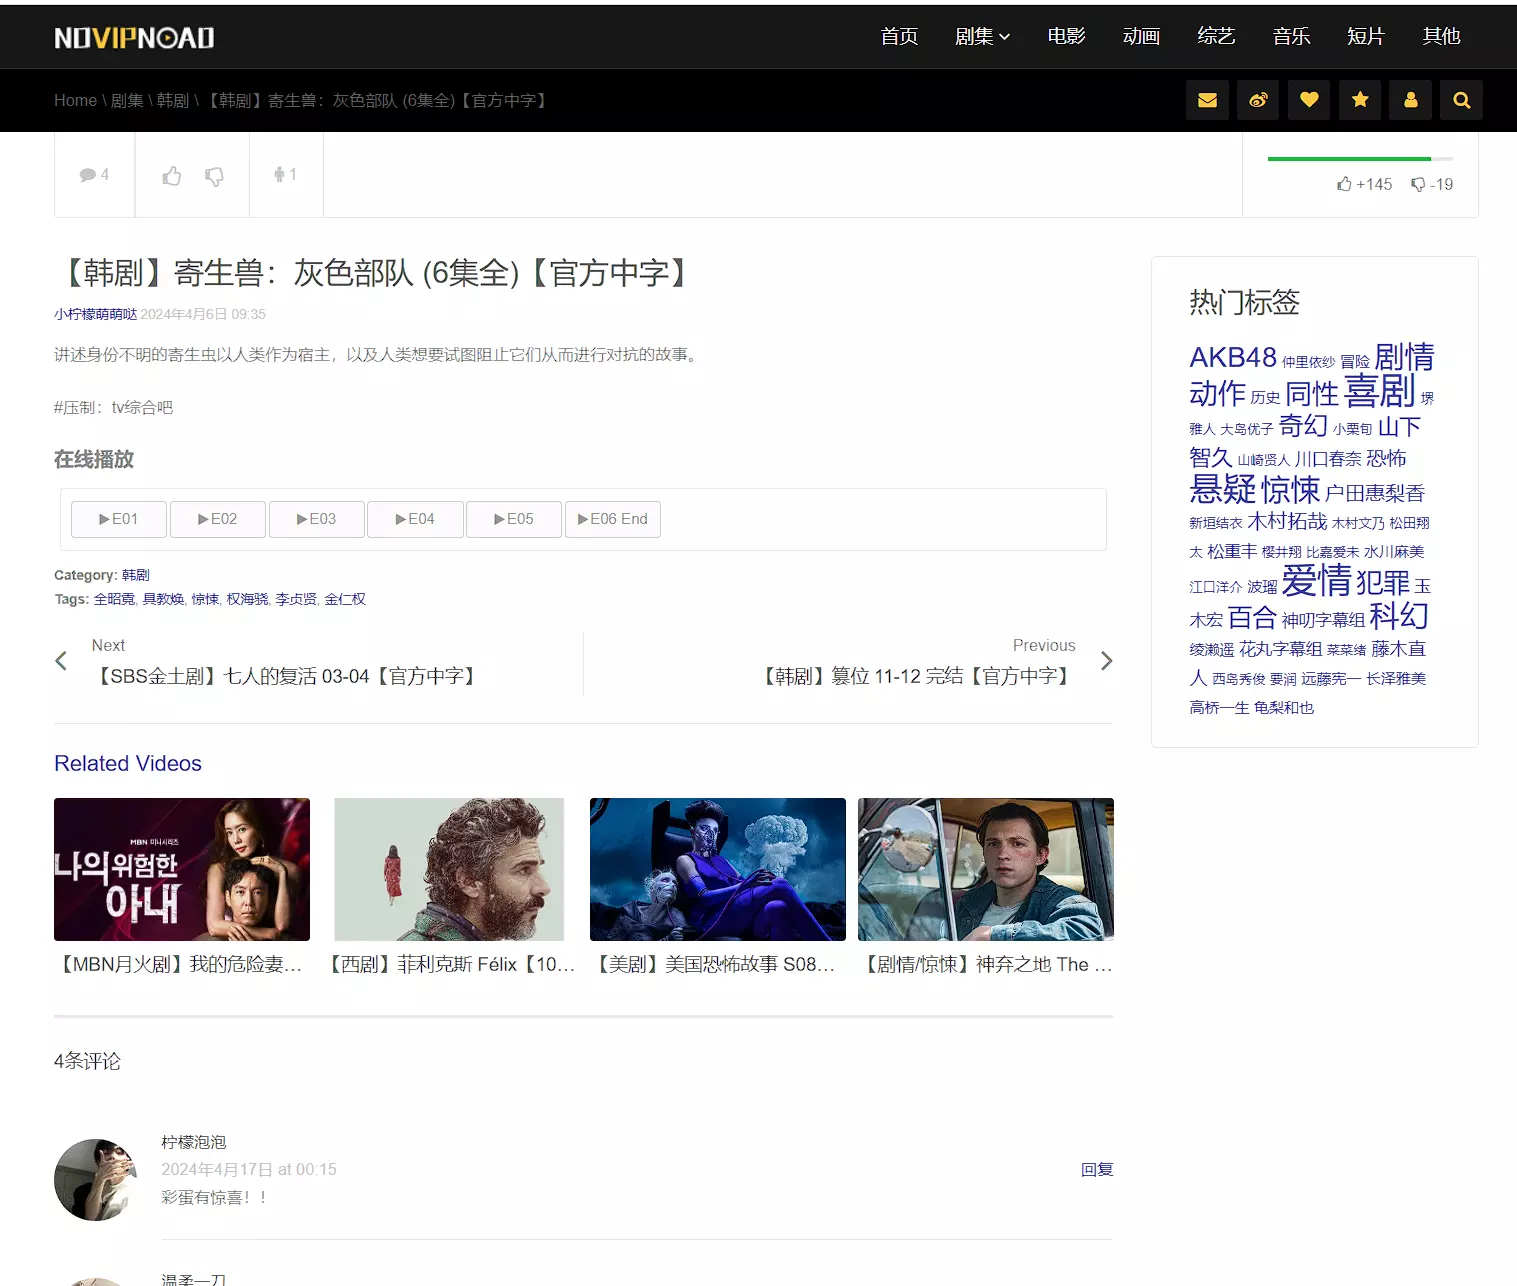This screenshot has width=1517, height=1286.
Task: Open the 电影 menu item
Action: [x=1066, y=37]
